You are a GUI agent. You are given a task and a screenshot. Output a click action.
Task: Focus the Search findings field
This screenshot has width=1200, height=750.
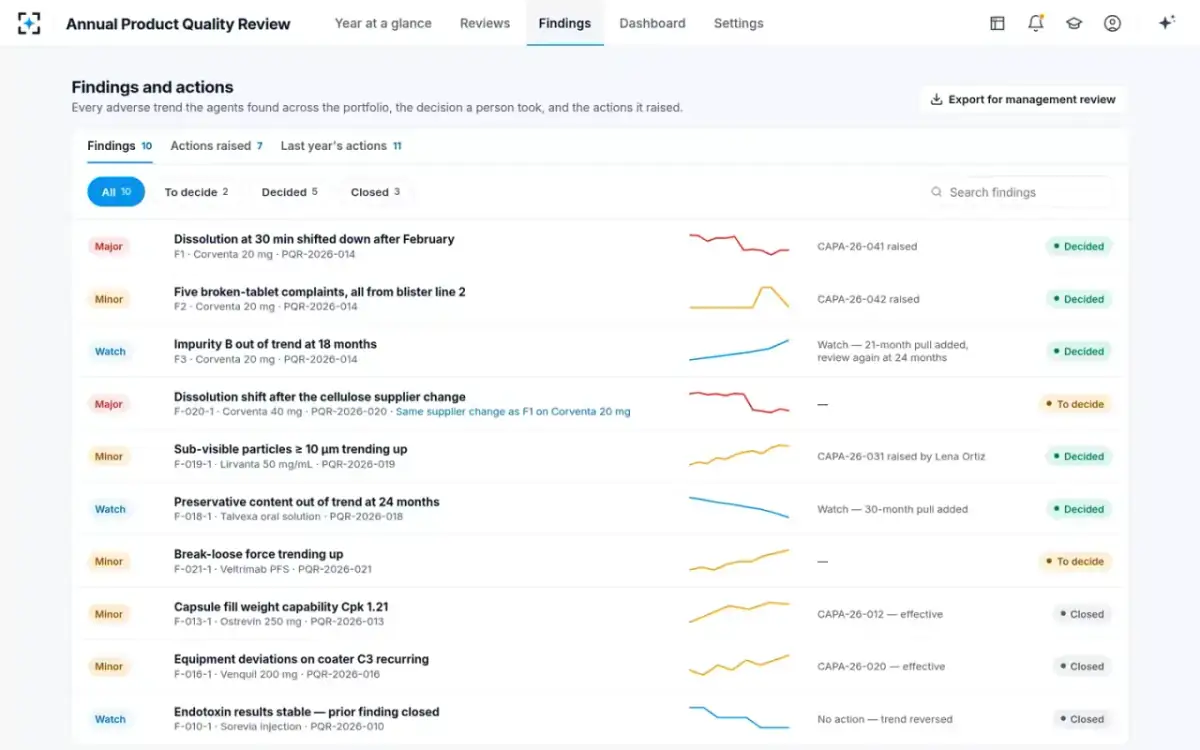click(1017, 192)
